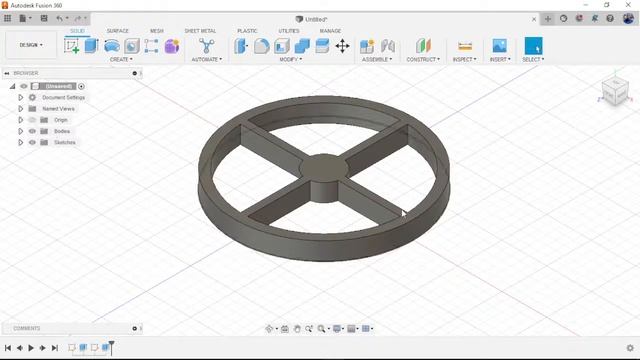The height and width of the screenshot is (360, 640).
Task: Click the ViewCube orientation cube
Action: coord(615,92)
